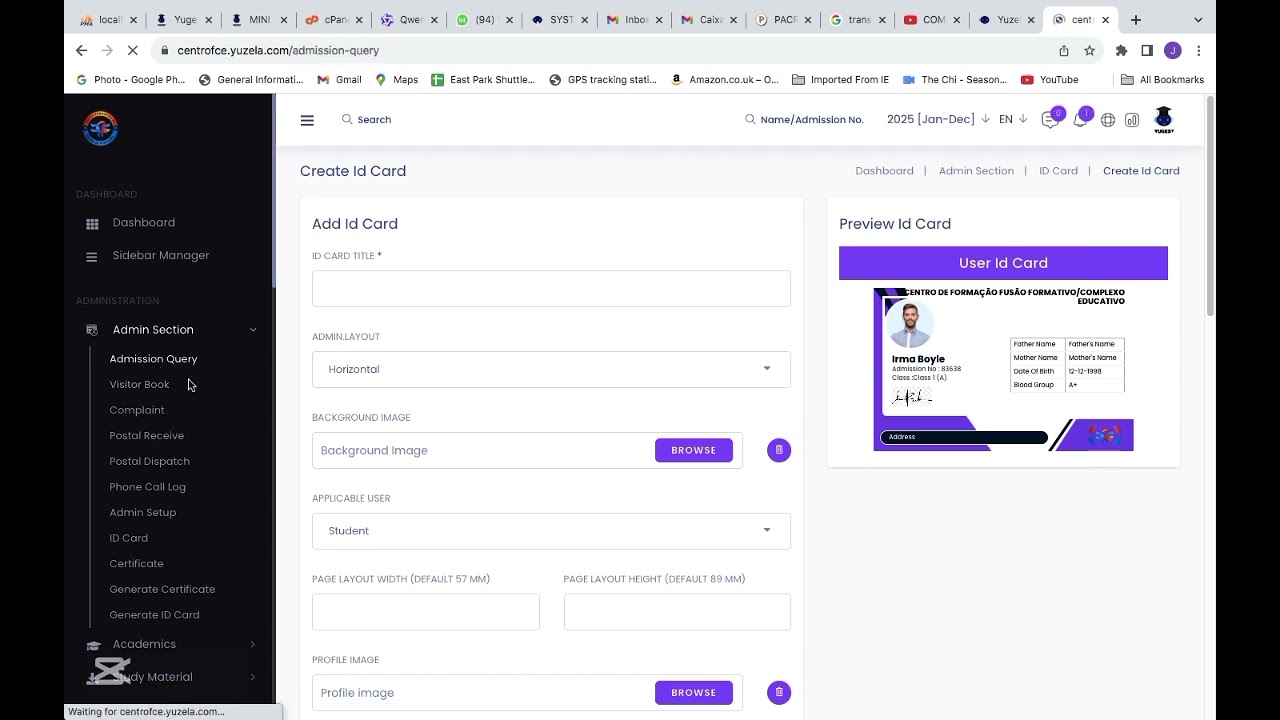Click the globe website icon
This screenshot has height=720, width=1280.
tap(1108, 120)
